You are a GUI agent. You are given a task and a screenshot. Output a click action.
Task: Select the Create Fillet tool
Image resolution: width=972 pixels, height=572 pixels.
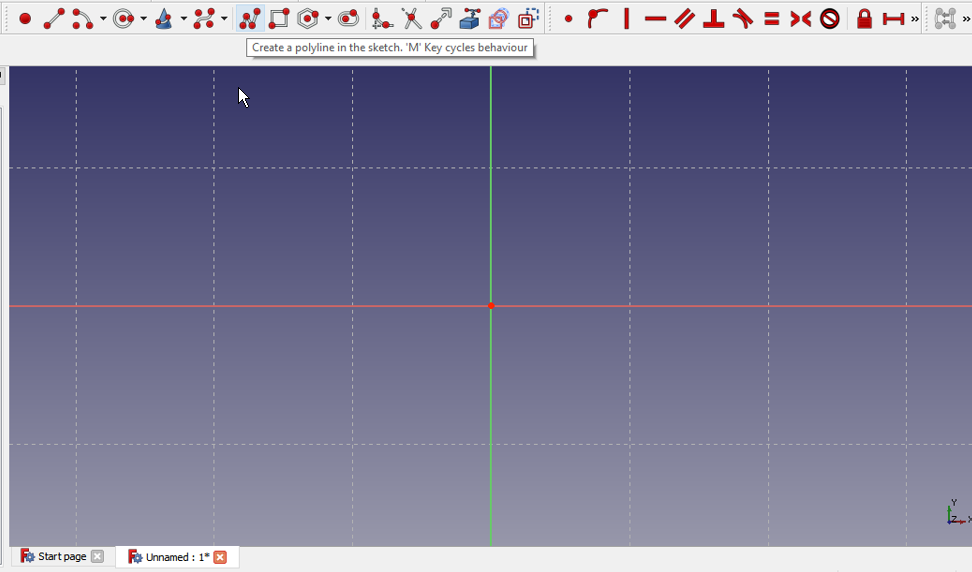pyautogui.click(x=382, y=19)
